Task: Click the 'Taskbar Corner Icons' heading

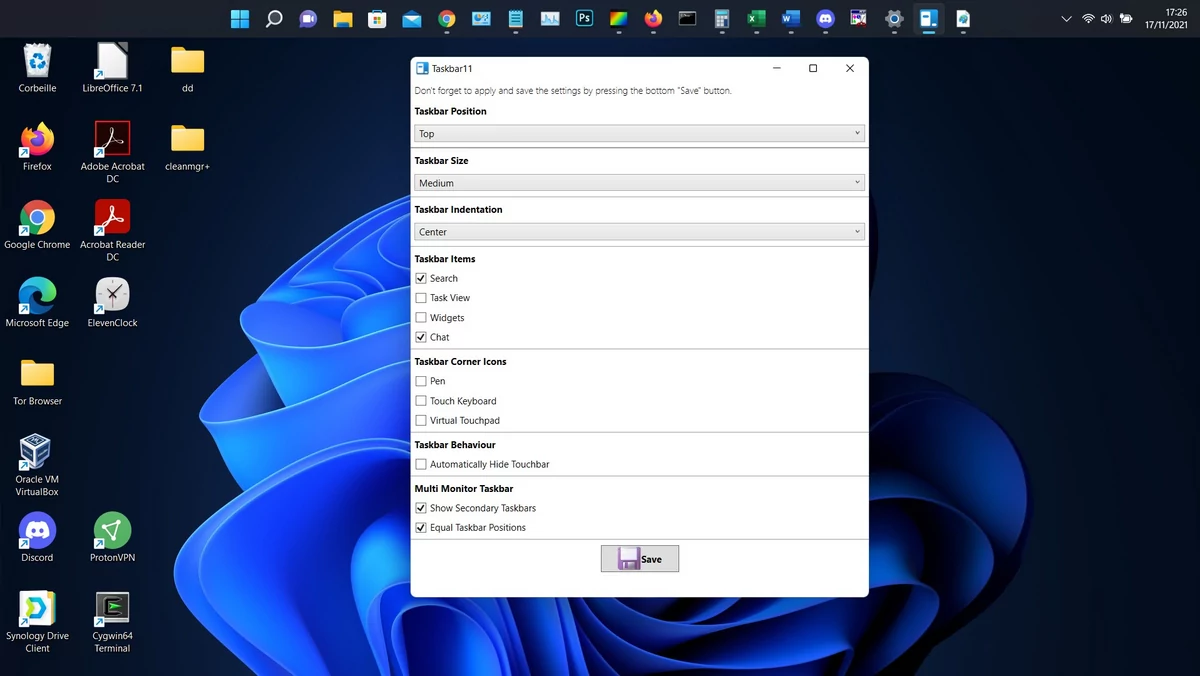Action: click(x=461, y=362)
